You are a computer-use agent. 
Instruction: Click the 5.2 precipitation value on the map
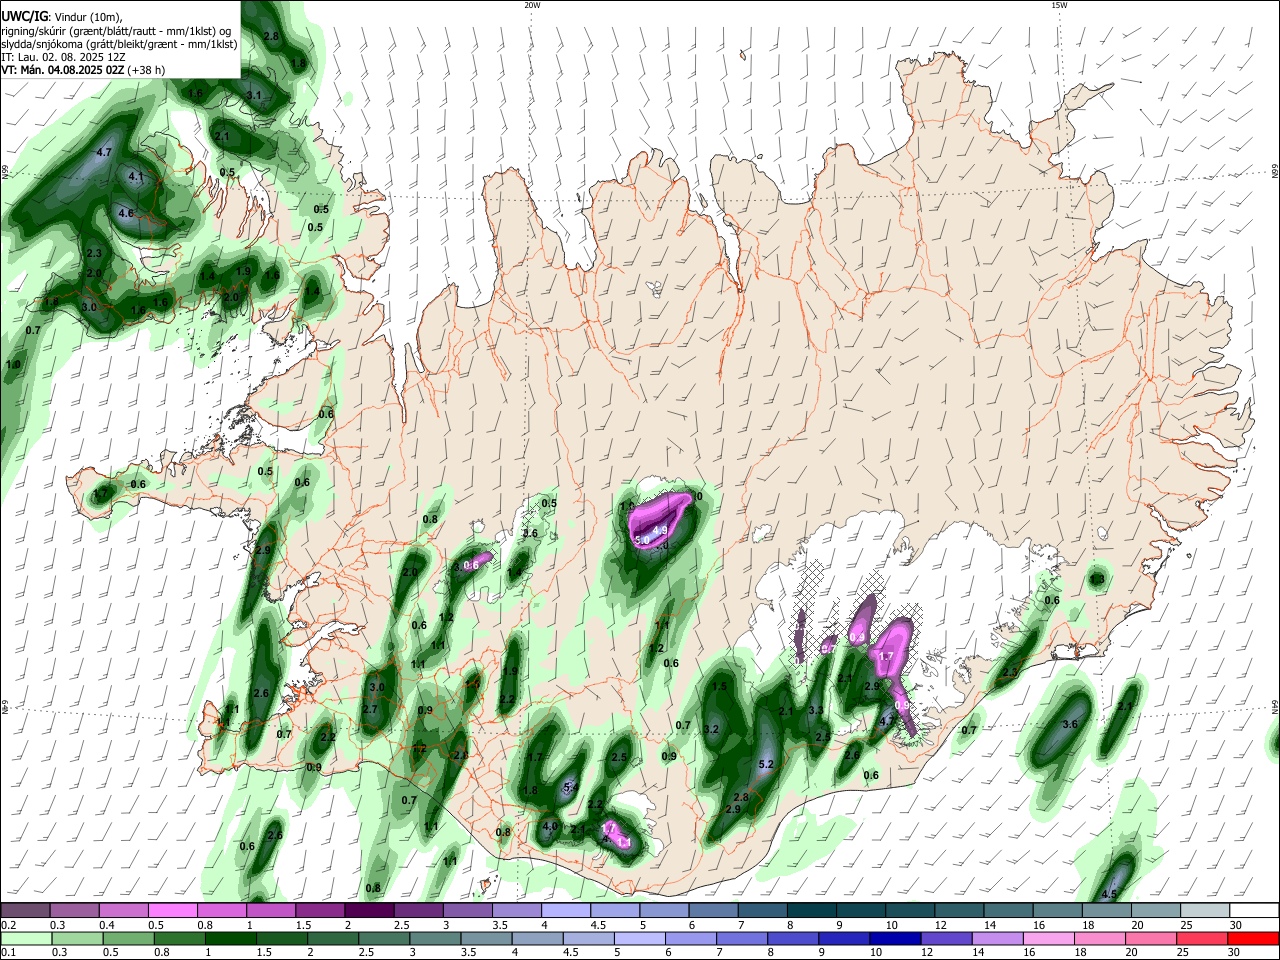tap(767, 765)
